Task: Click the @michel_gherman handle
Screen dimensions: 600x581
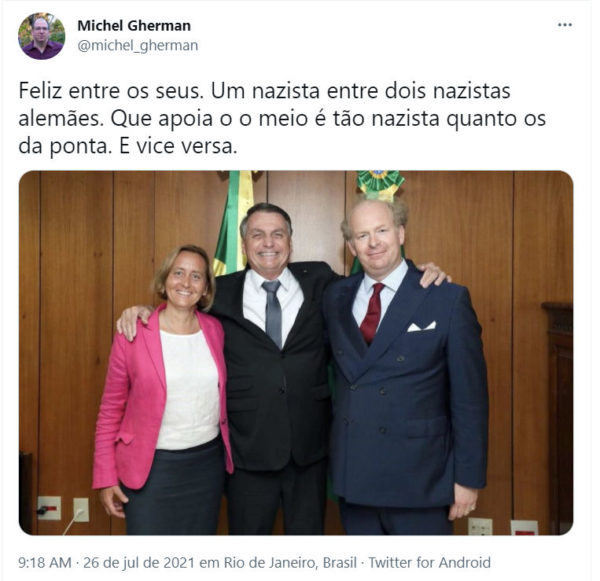Action: click(x=138, y=46)
